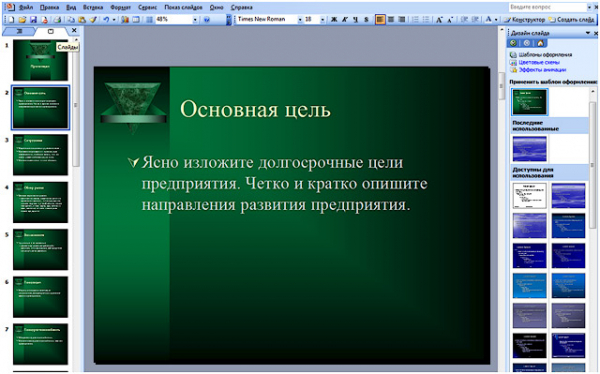The width and height of the screenshot is (600, 374).
Task: Toggle italic К formatting
Action: [345, 20]
